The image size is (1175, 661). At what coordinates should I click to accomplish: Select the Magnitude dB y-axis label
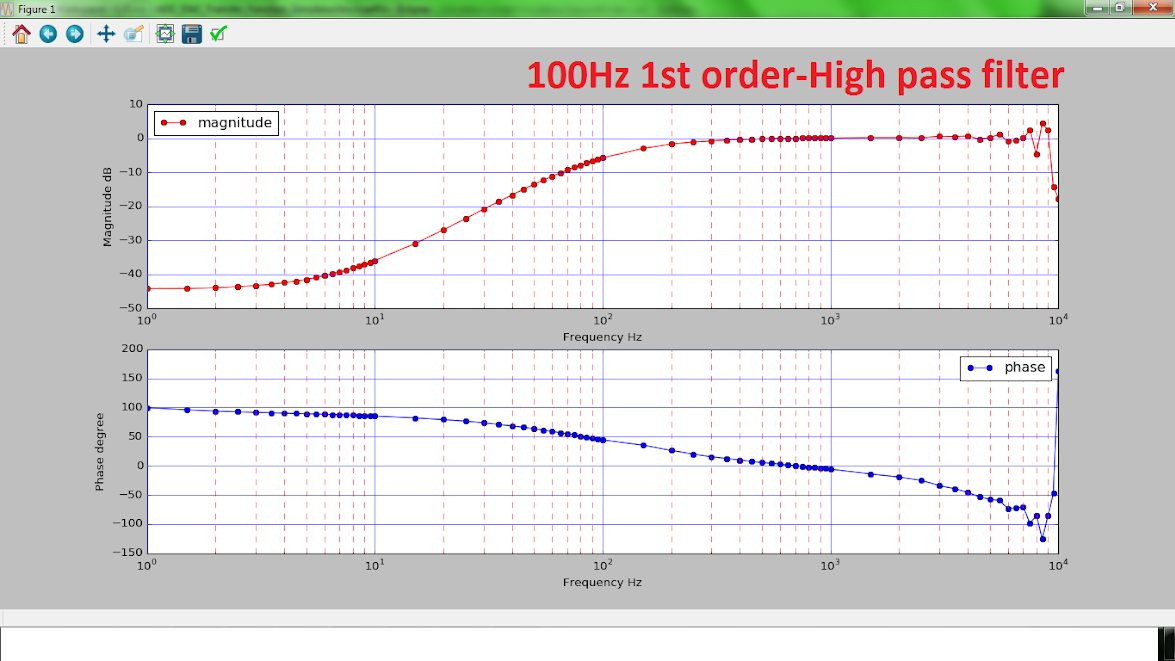107,207
